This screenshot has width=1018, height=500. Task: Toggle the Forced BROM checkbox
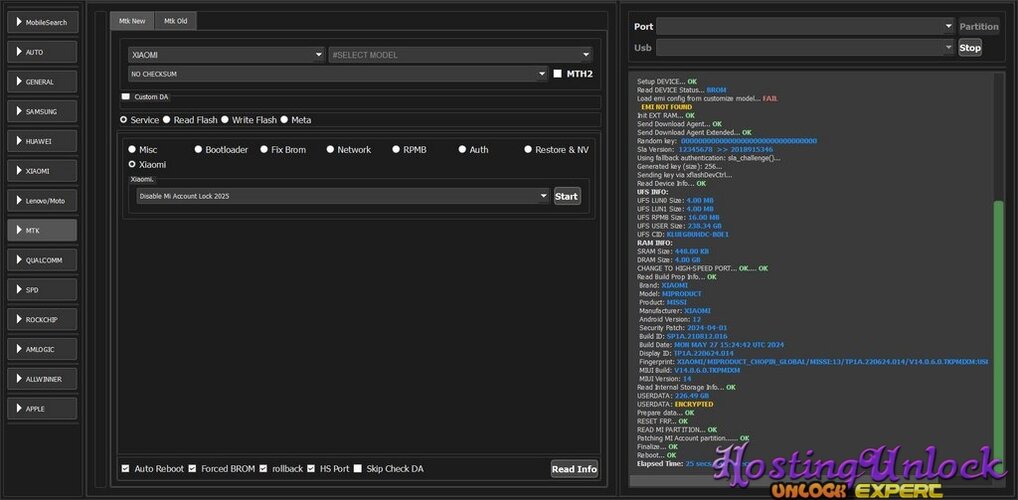pos(192,469)
